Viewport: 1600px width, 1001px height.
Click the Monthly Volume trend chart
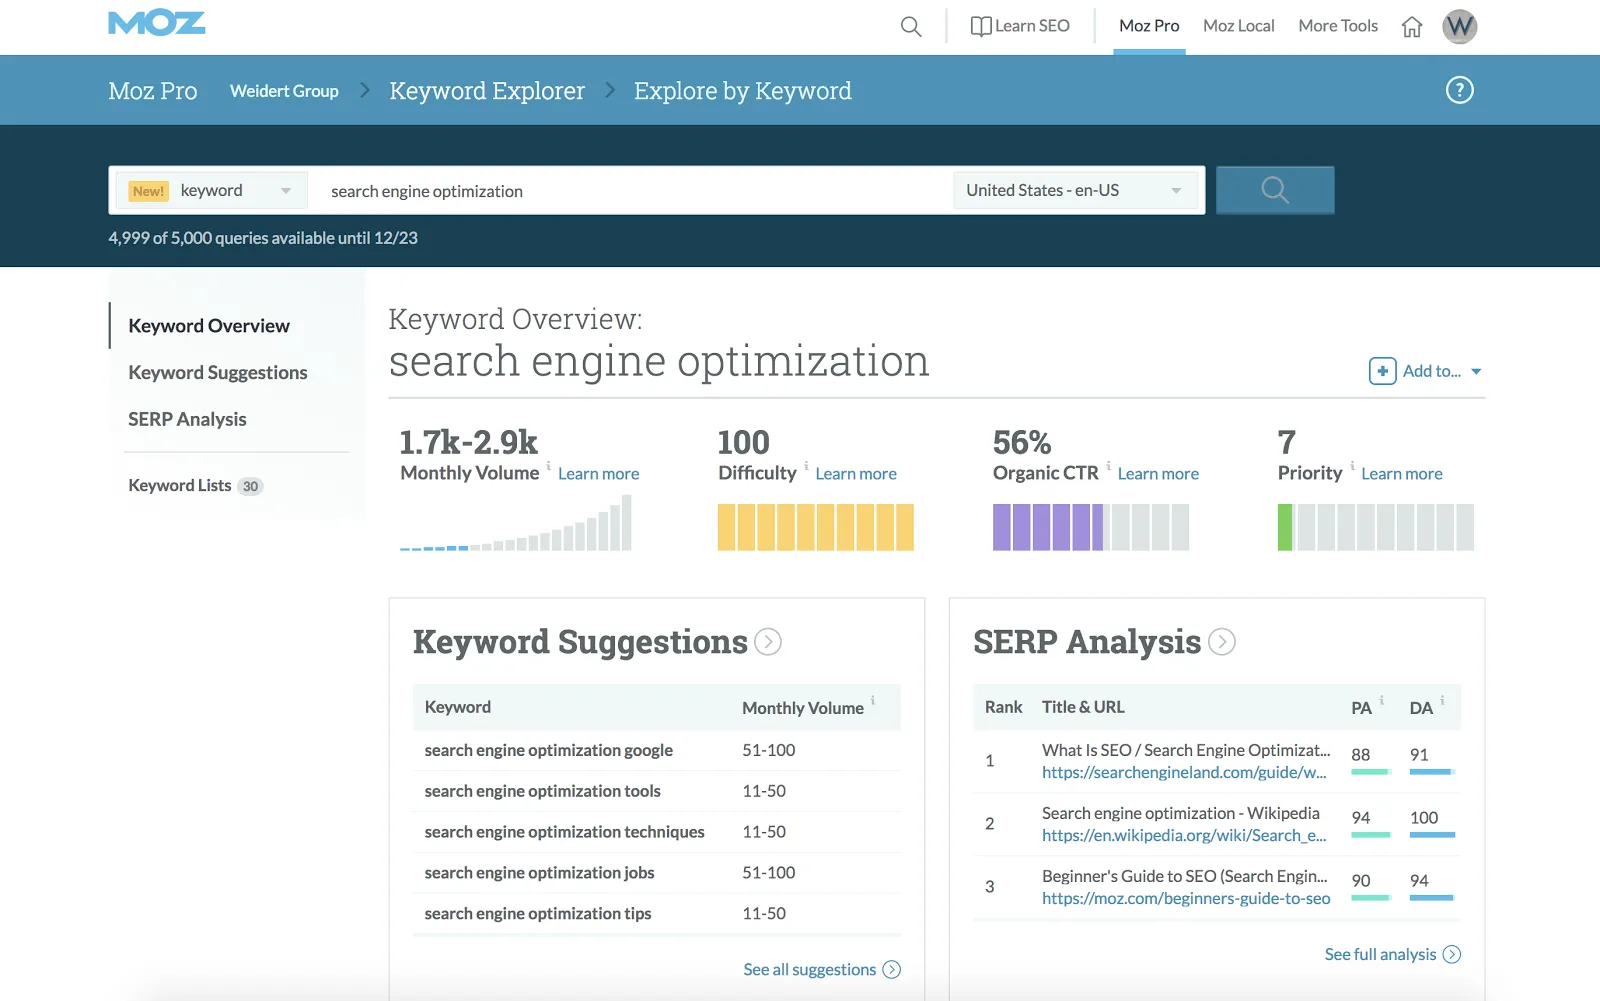(x=516, y=524)
